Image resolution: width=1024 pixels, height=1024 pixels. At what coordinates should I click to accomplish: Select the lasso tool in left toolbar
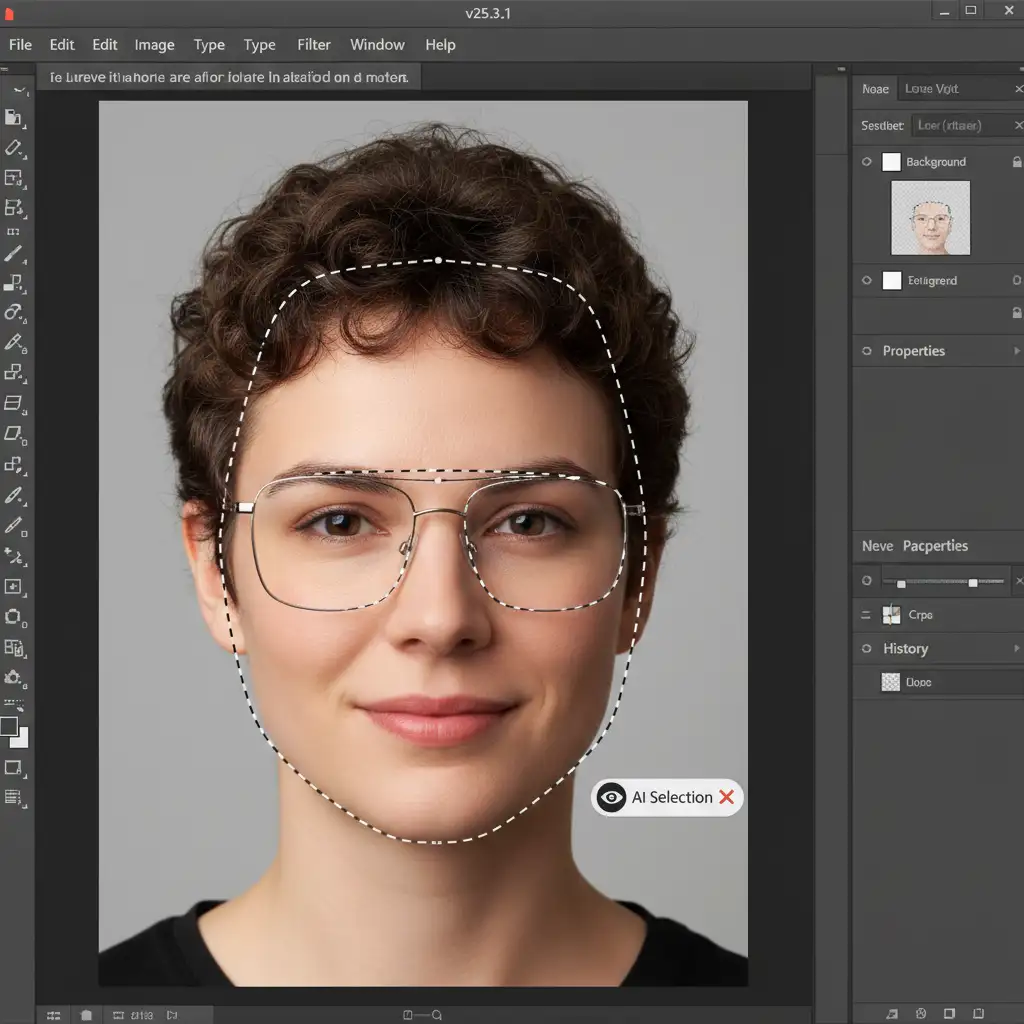pos(13,311)
